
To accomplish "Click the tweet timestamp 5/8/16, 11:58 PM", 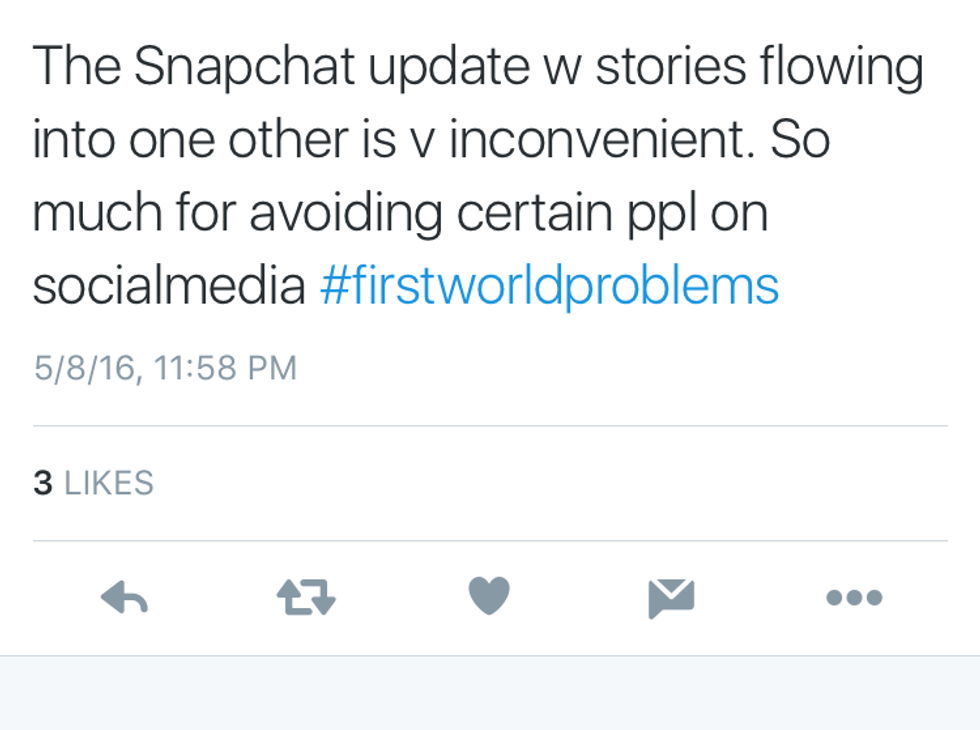I will pyautogui.click(x=165, y=368).
